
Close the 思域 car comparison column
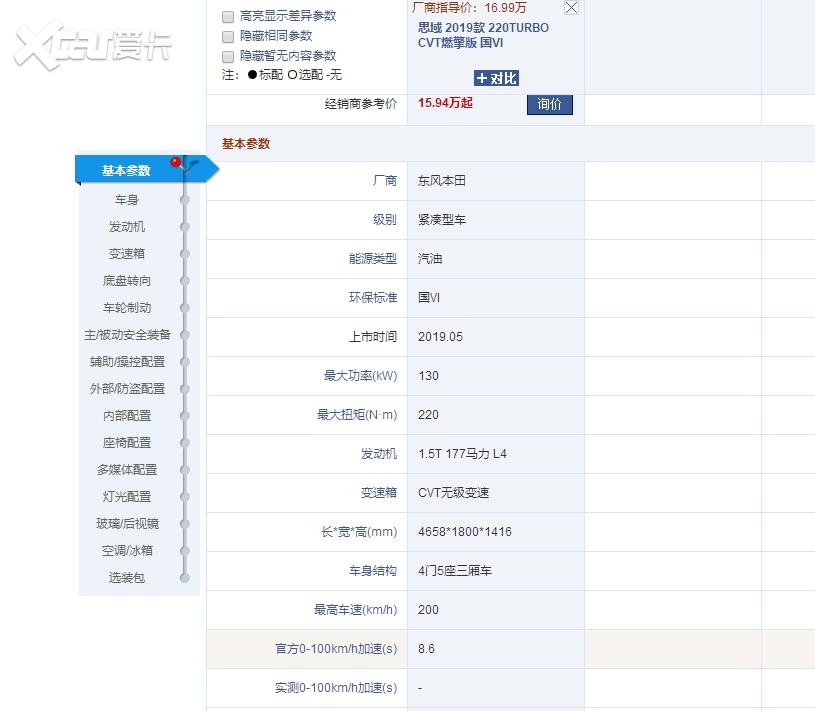click(x=571, y=8)
